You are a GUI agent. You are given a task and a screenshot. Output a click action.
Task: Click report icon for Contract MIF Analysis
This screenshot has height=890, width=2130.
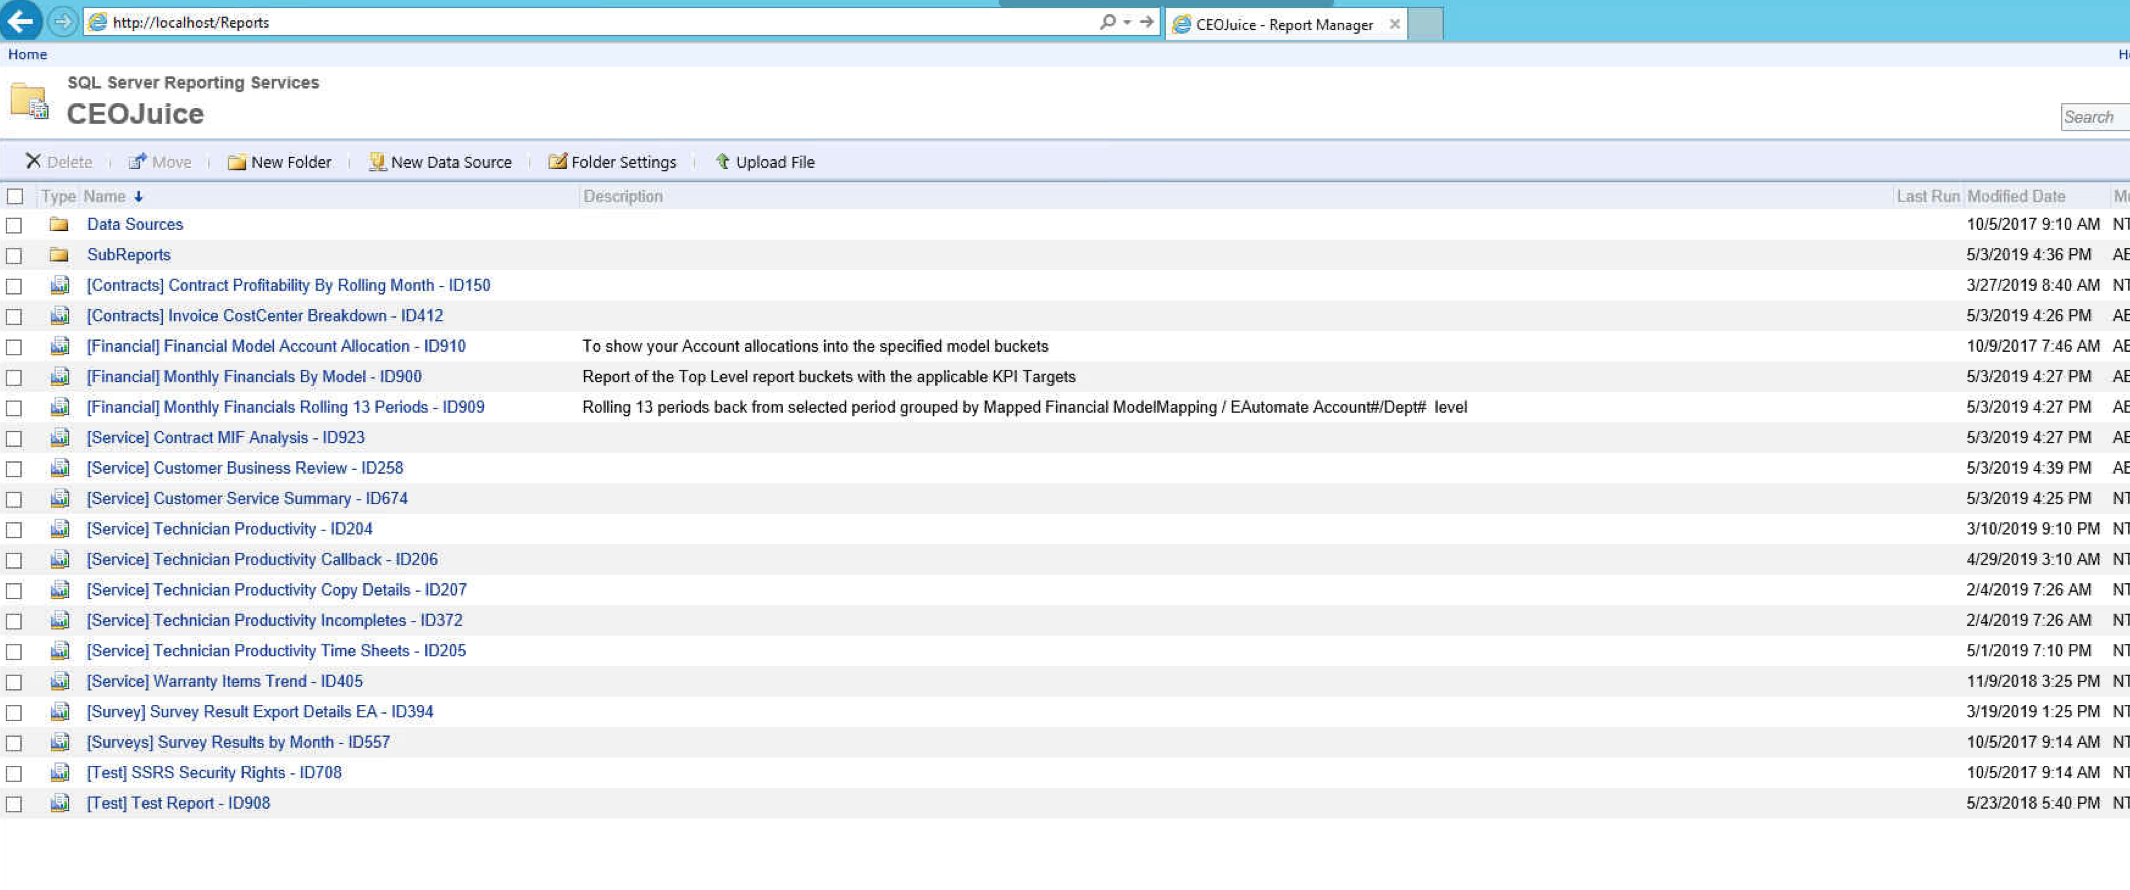coord(60,438)
